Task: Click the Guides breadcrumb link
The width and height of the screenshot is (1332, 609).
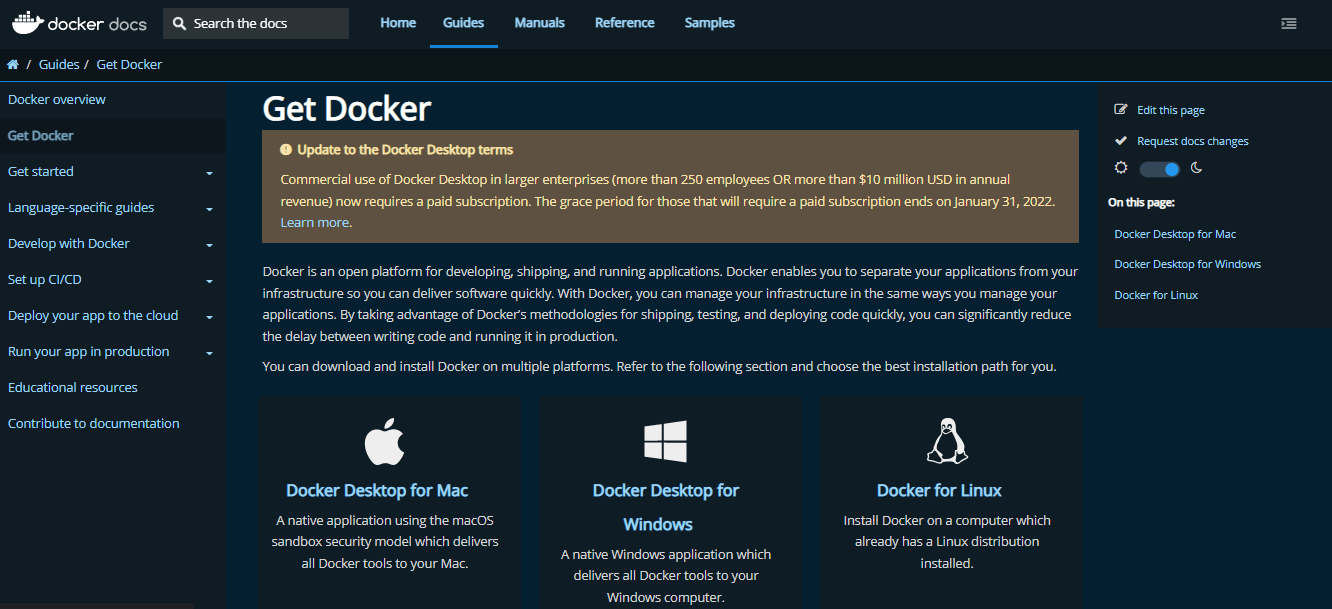Action: tap(59, 65)
